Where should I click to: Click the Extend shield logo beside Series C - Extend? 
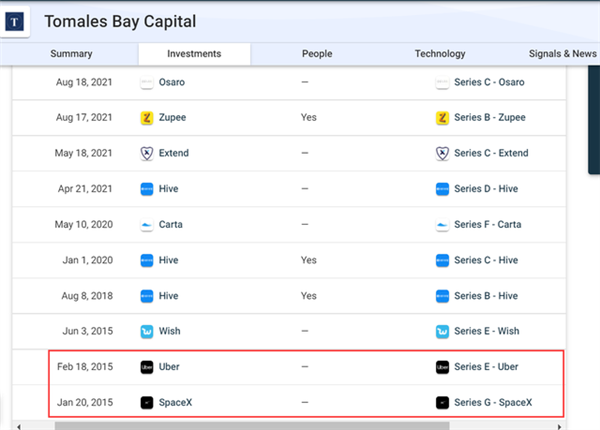(x=442, y=154)
